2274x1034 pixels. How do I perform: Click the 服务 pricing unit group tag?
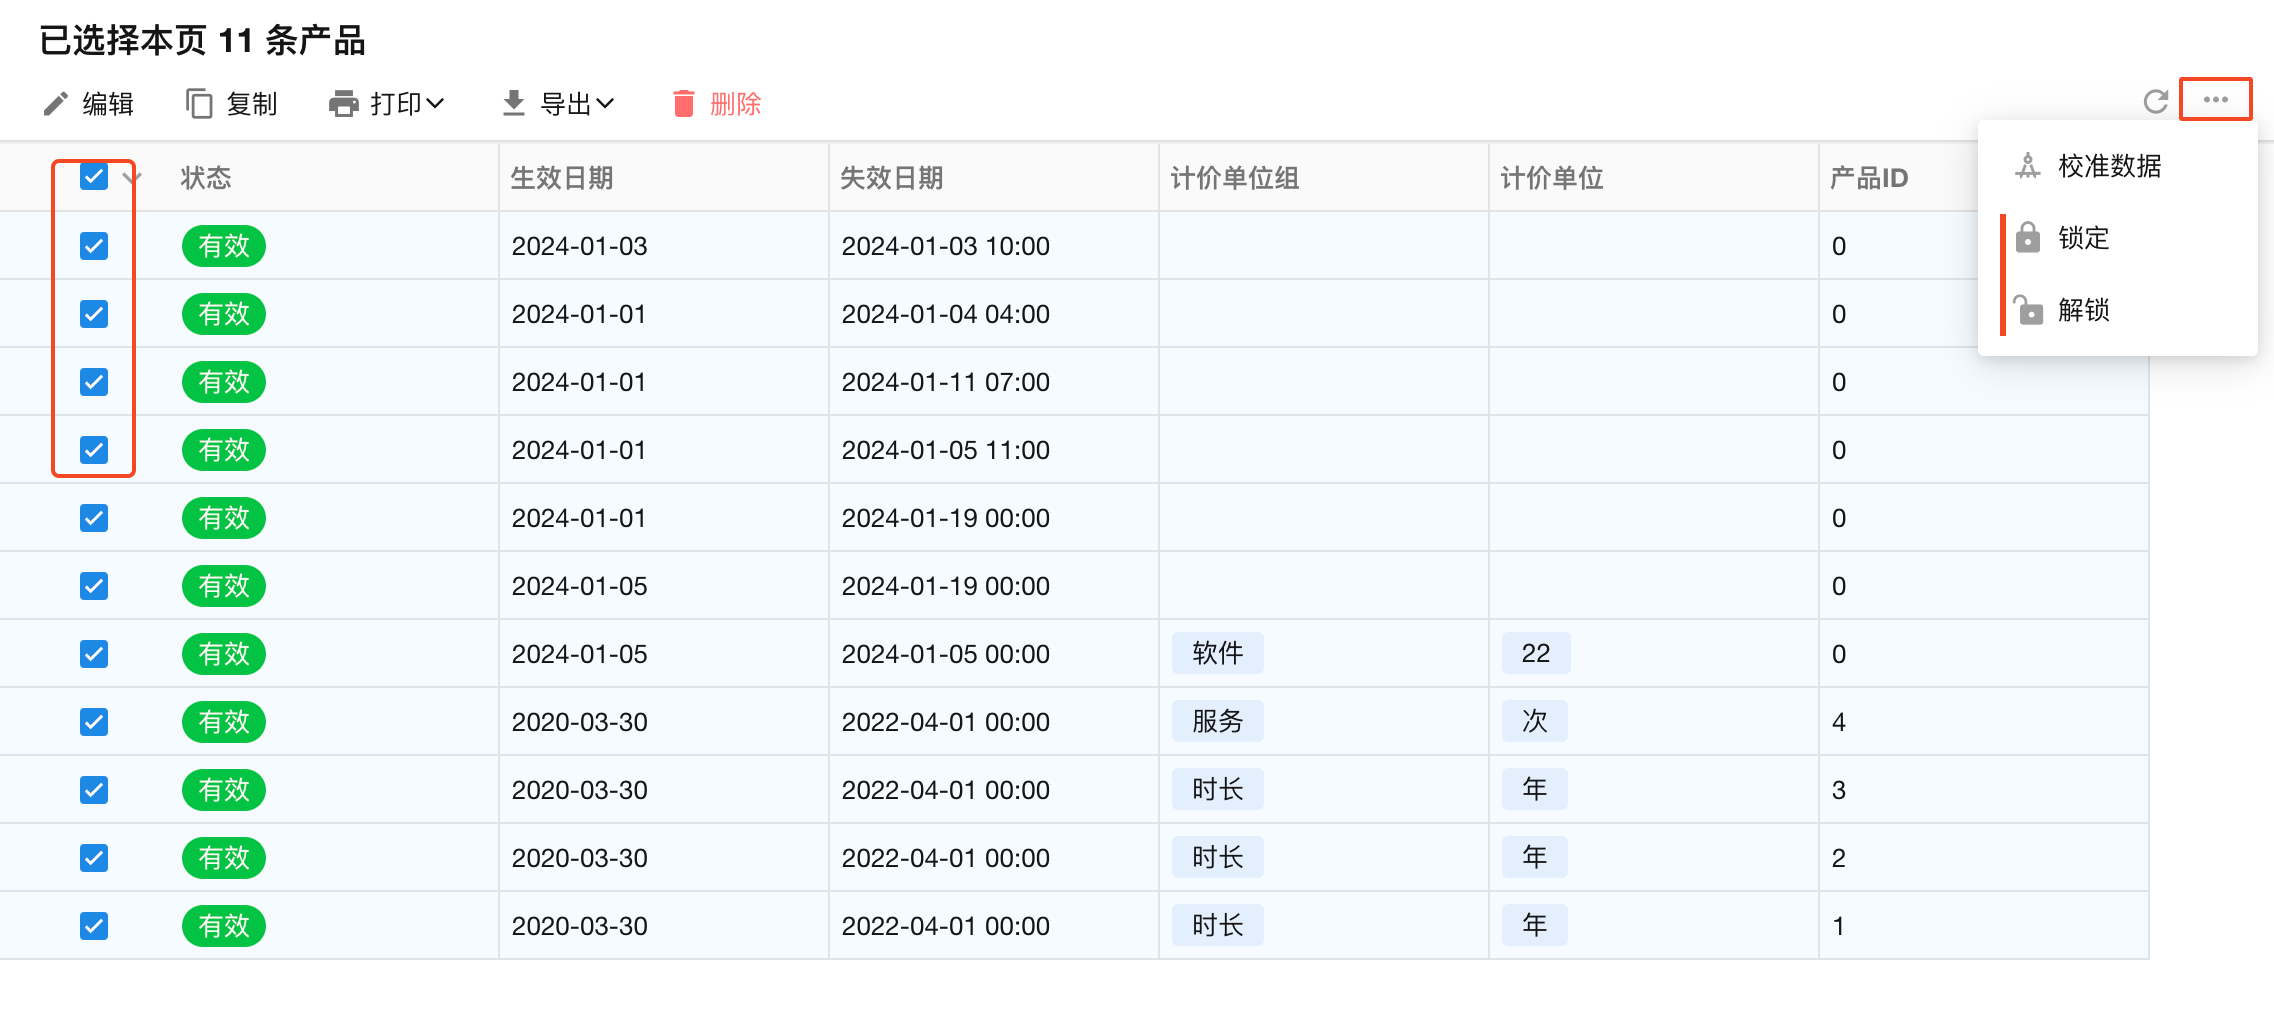[1217, 722]
